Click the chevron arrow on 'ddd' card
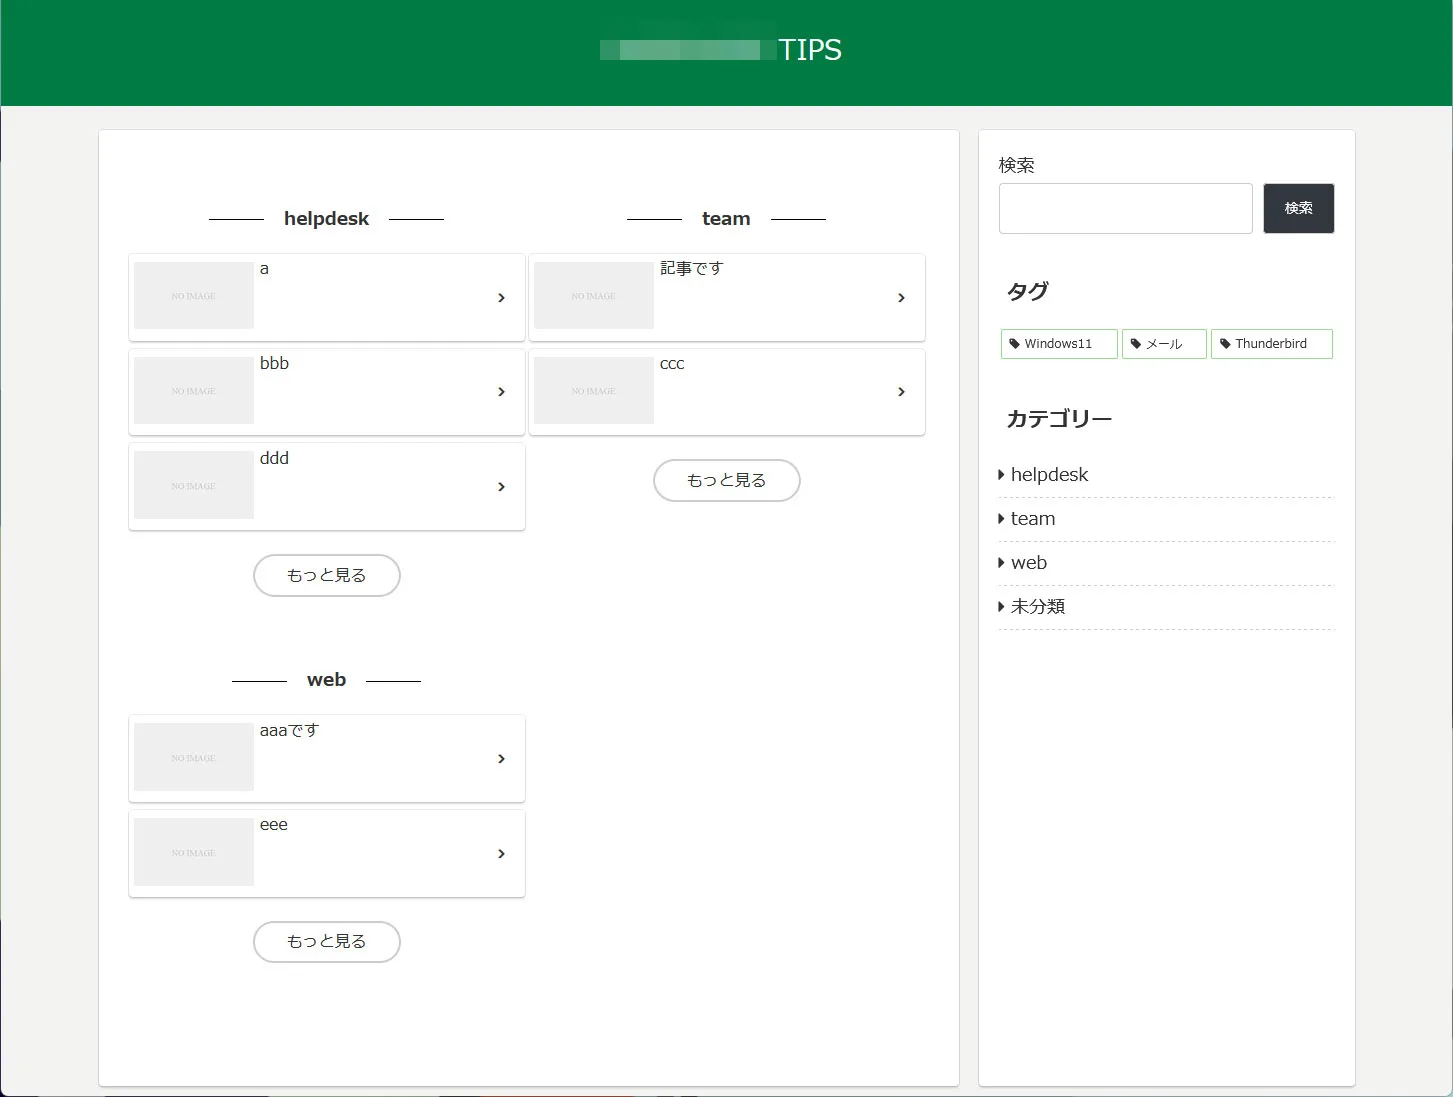This screenshot has width=1453, height=1097. [x=501, y=487]
